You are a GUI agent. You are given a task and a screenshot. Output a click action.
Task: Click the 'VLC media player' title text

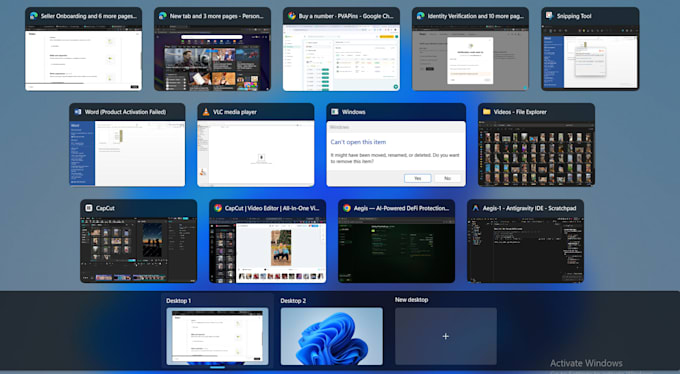click(235, 112)
